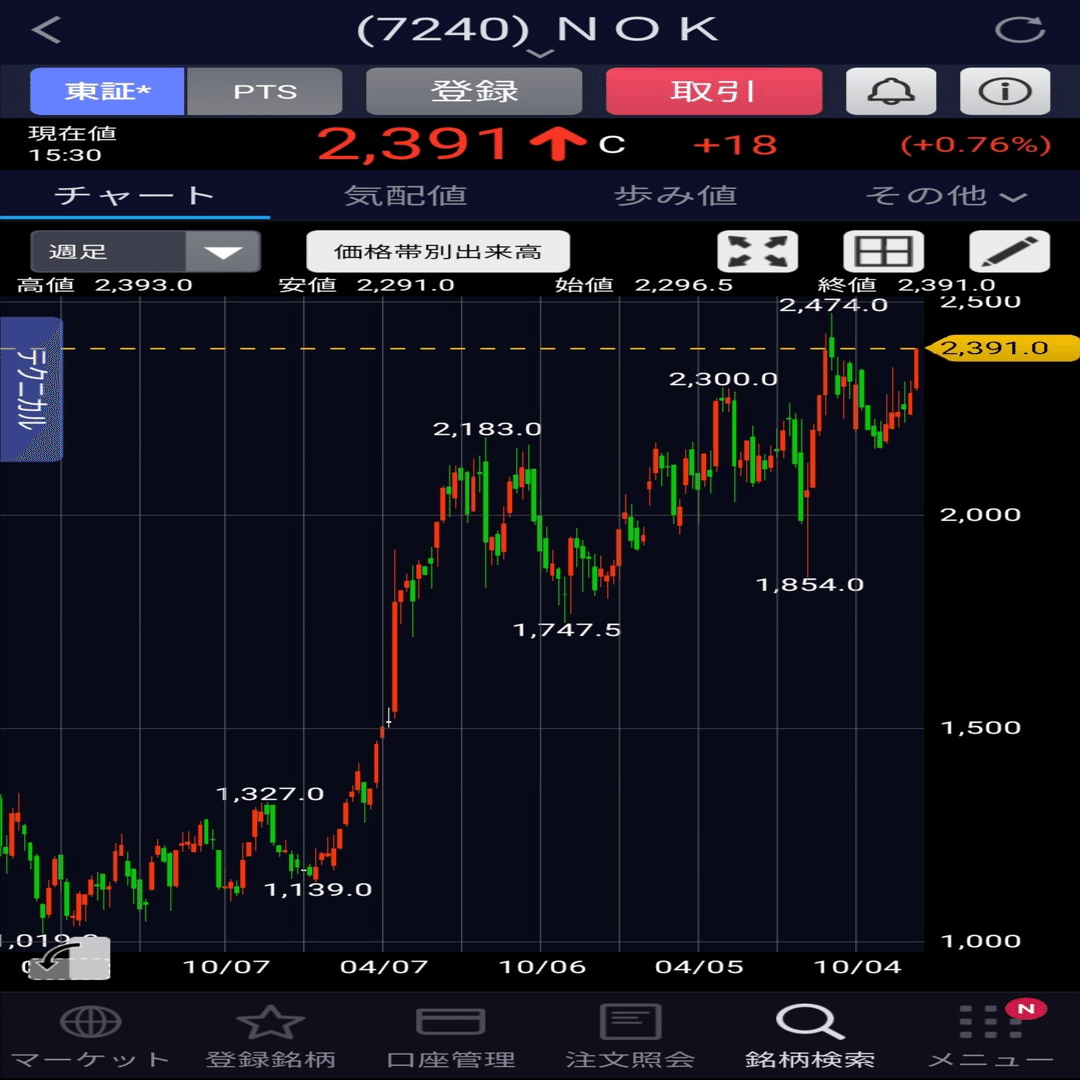Click (+0.76%) percent change
This screenshot has height=1080, width=1080.
click(x=975, y=145)
